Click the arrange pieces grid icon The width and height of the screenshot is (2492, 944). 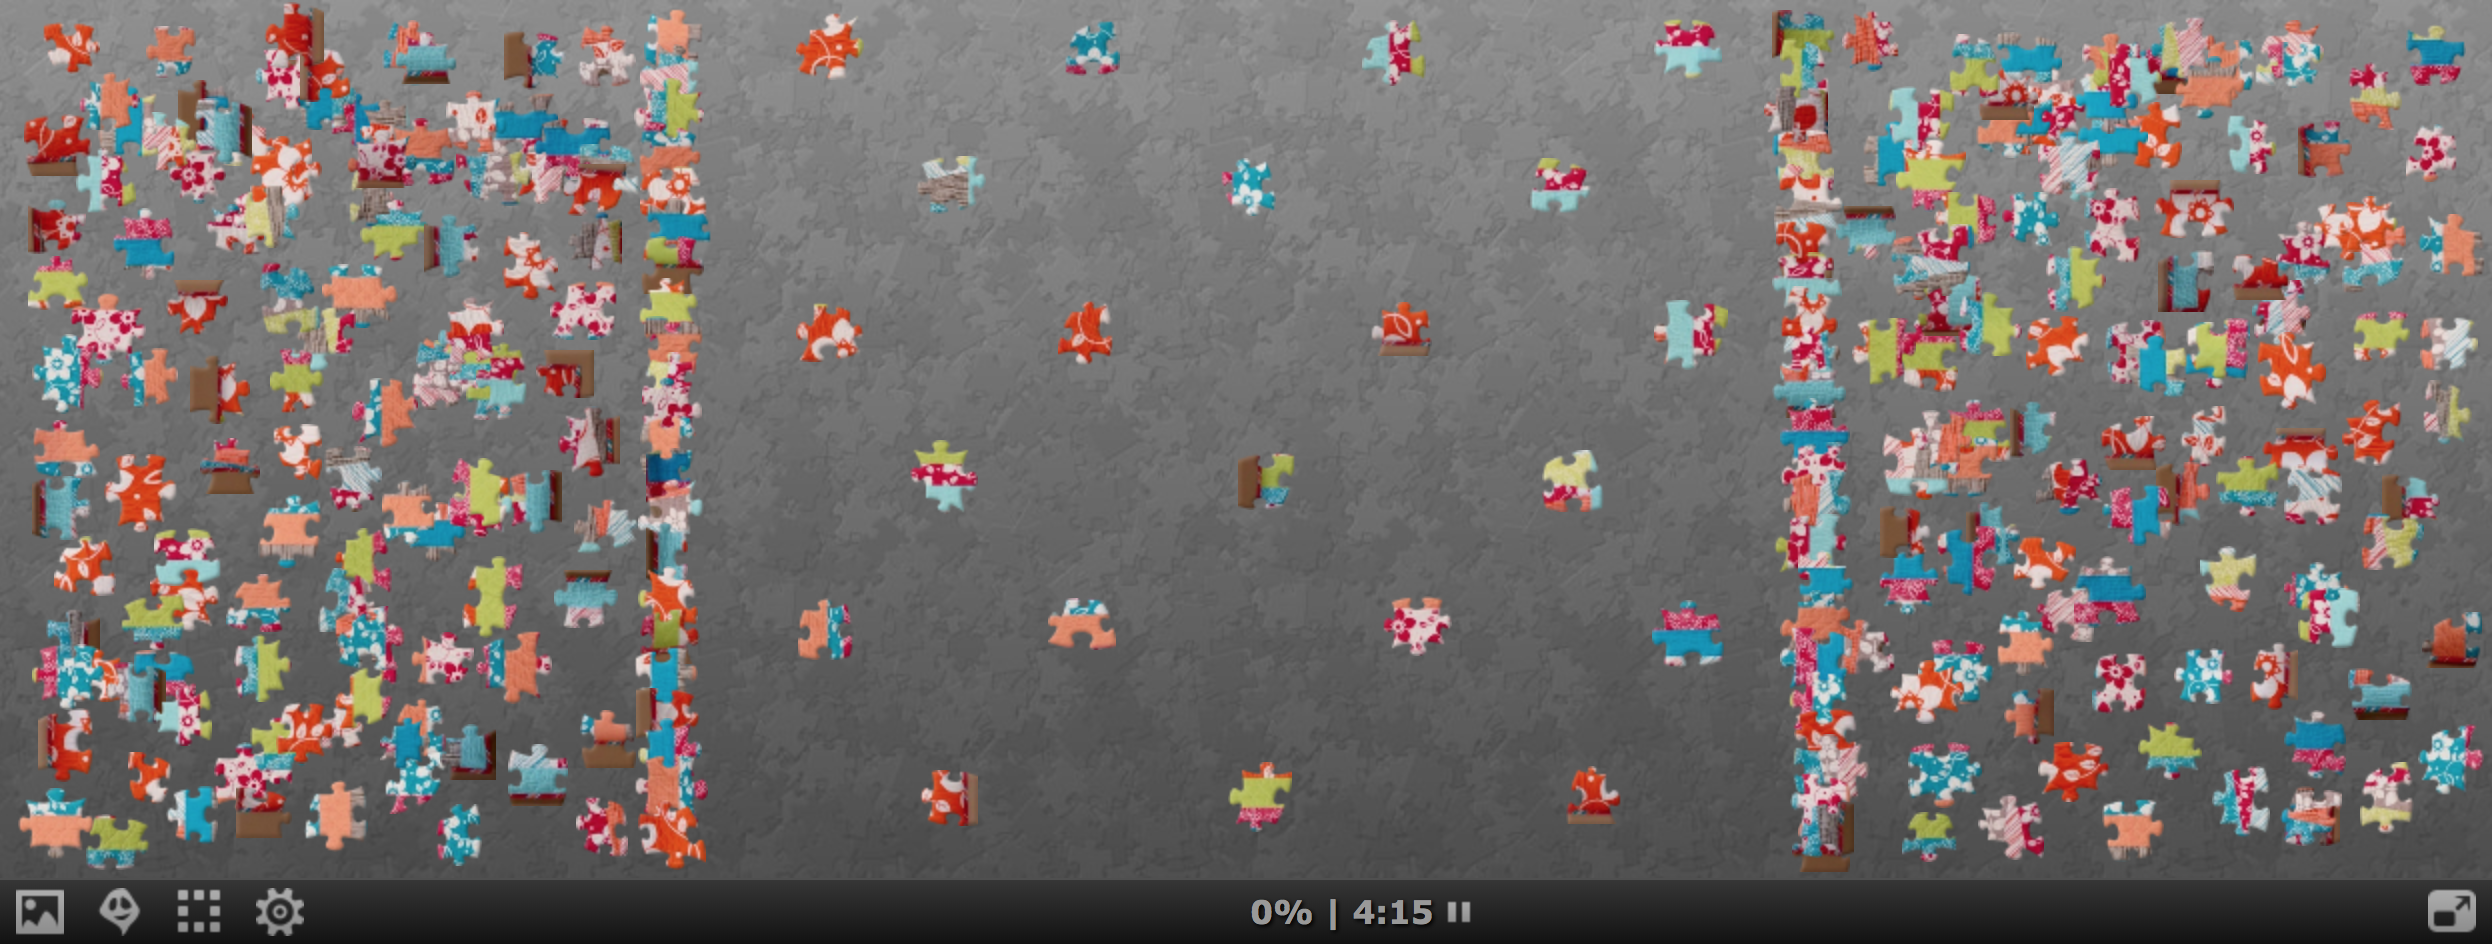[199, 912]
